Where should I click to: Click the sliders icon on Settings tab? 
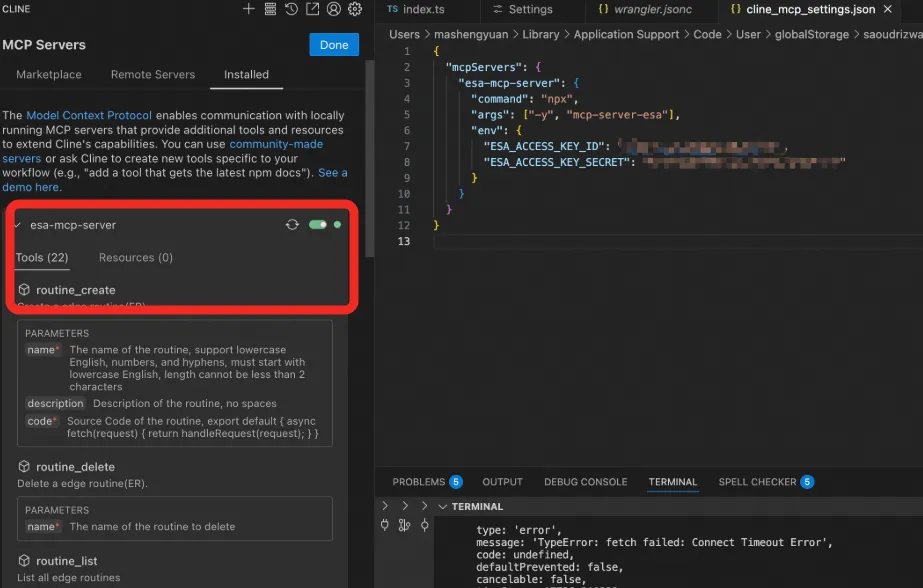coord(498,9)
